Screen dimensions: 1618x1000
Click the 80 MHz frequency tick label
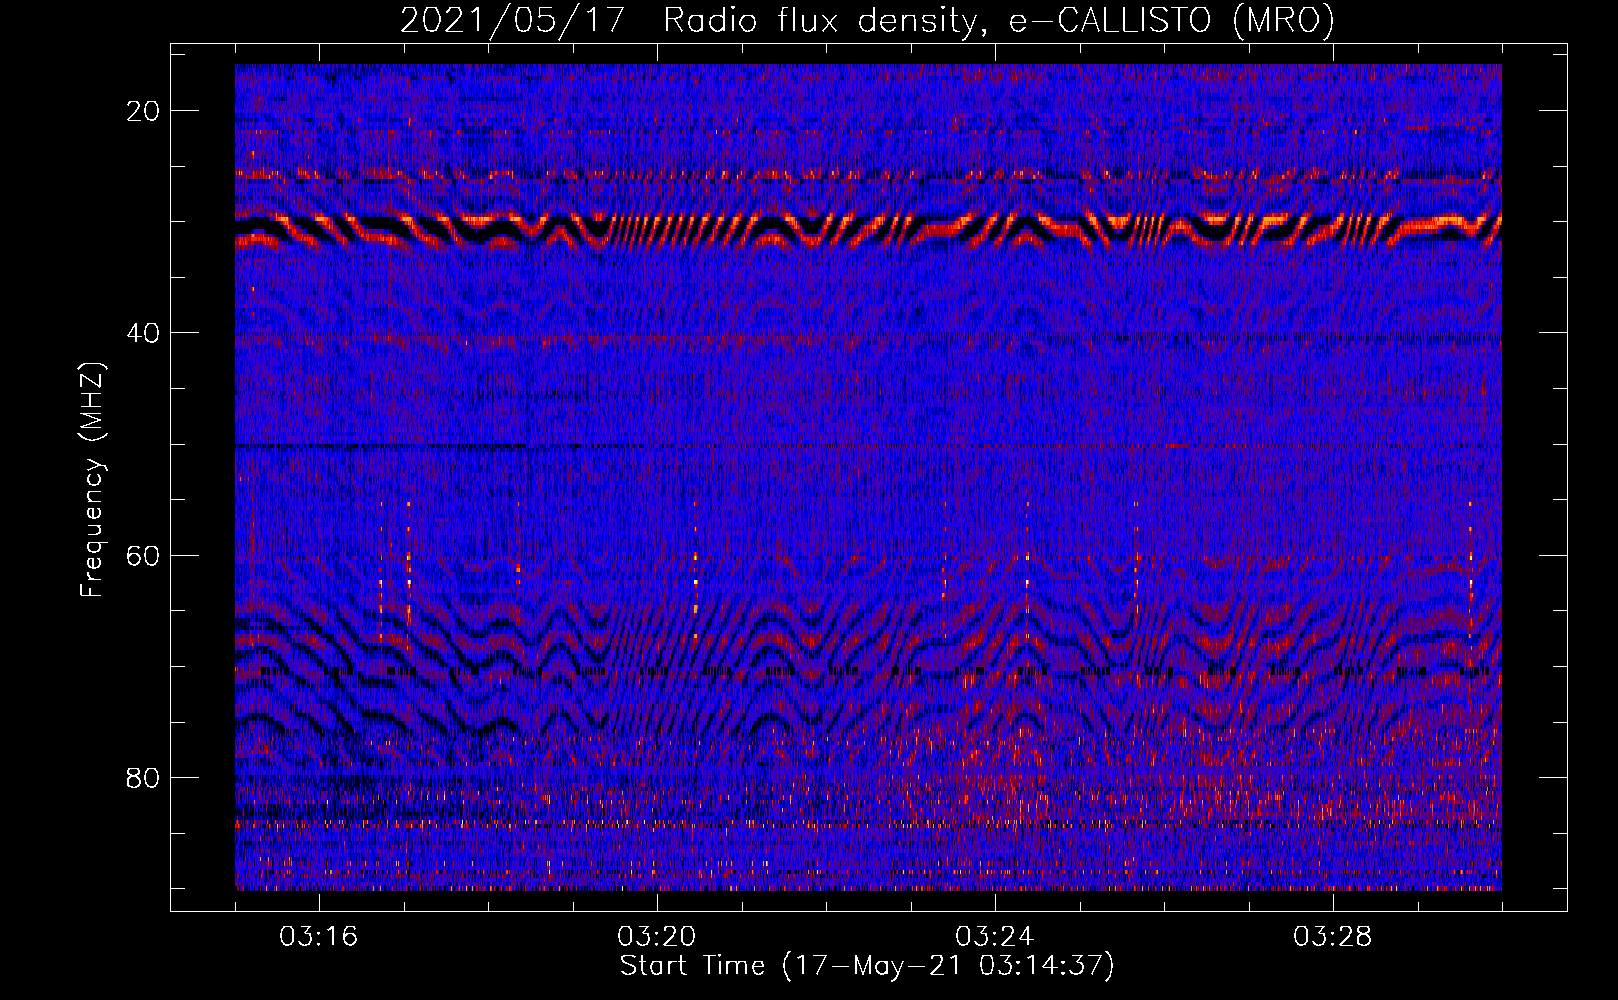pyautogui.click(x=143, y=777)
